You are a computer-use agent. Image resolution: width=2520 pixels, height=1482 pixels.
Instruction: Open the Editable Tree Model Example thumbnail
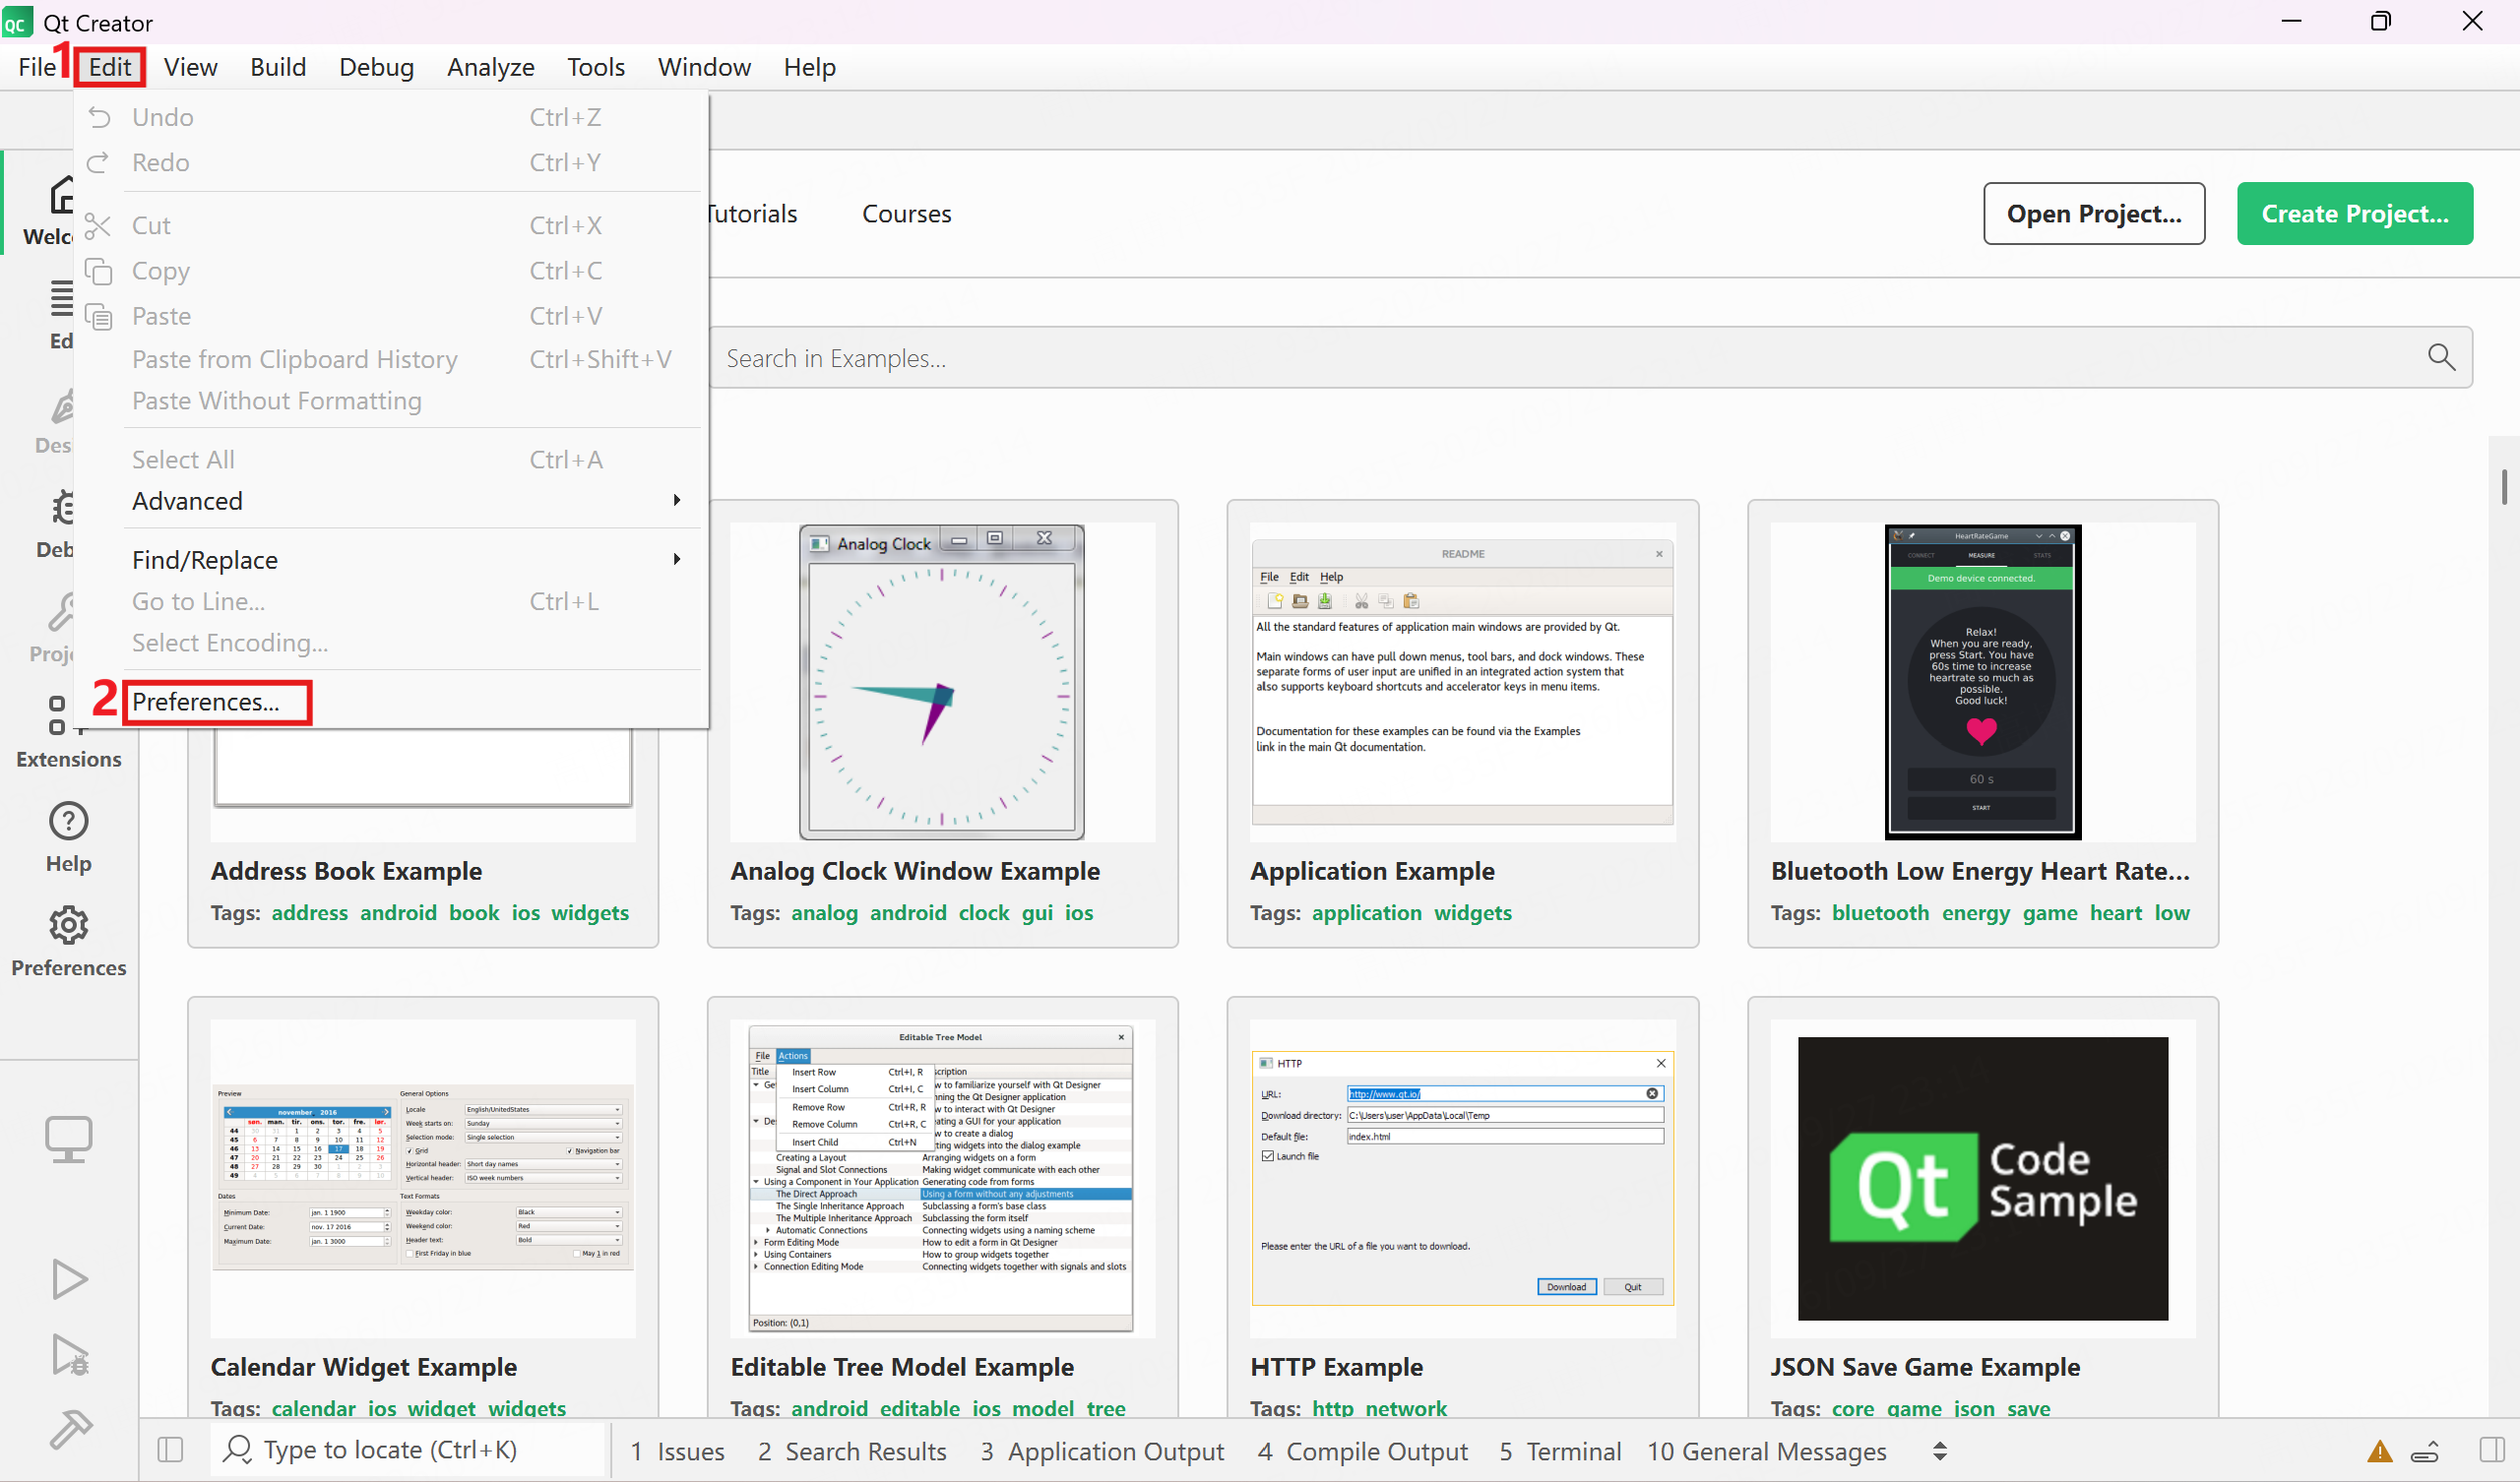tap(942, 1178)
